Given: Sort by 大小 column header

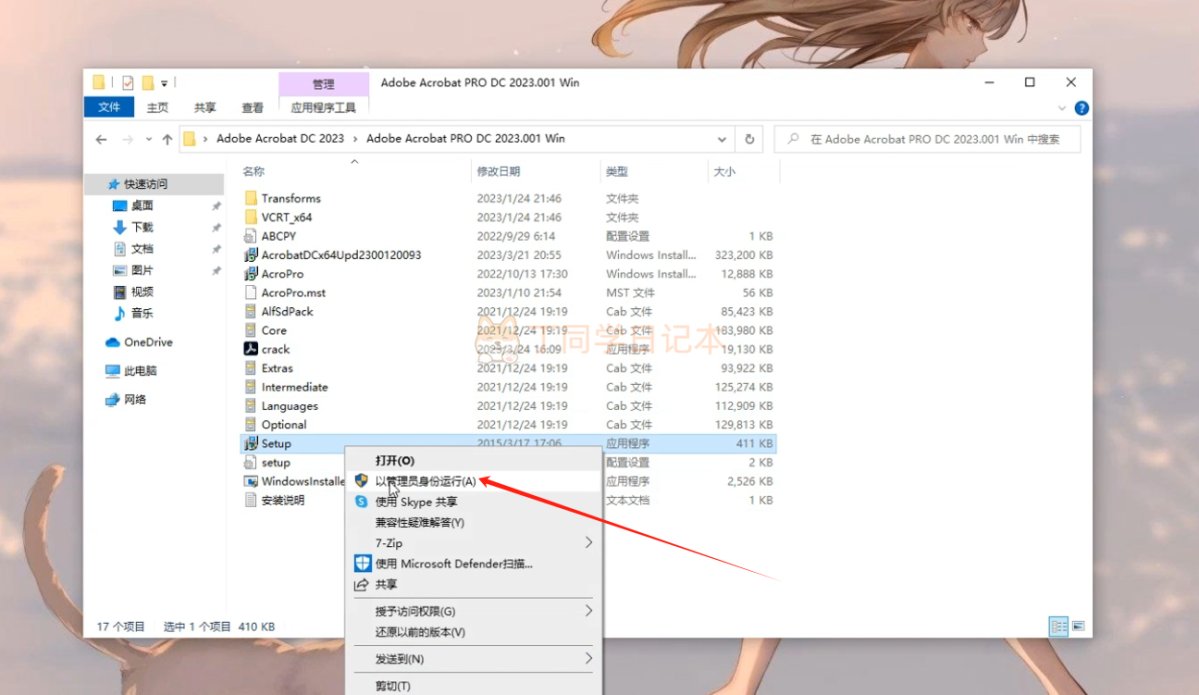Looking at the screenshot, I should [724, 171].
